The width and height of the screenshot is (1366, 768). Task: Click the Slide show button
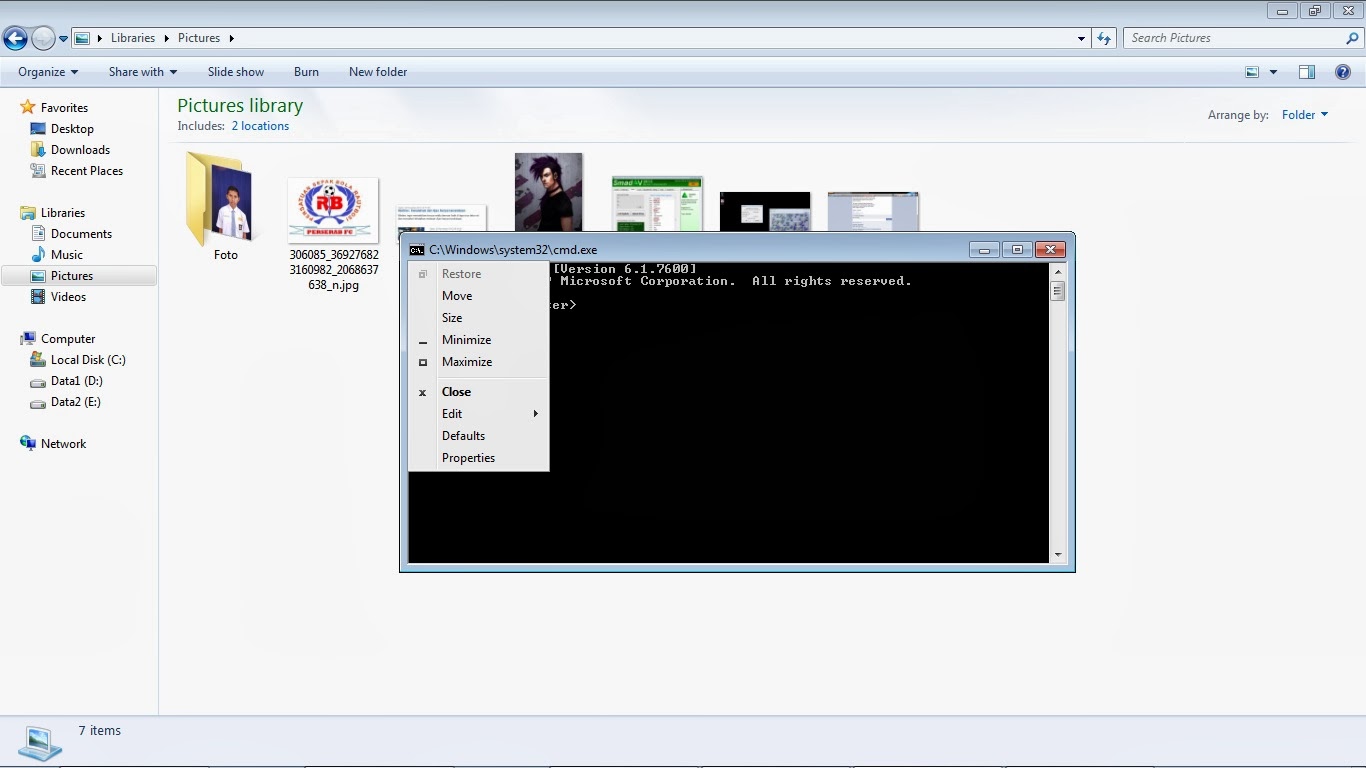click(x=236, y=72)
